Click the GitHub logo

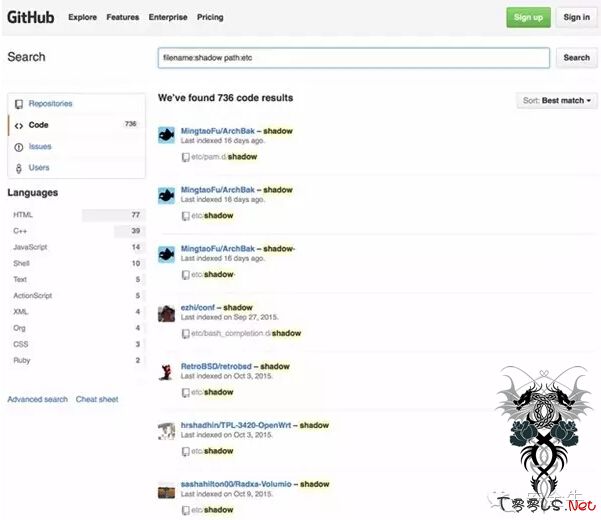pos(31,17)
